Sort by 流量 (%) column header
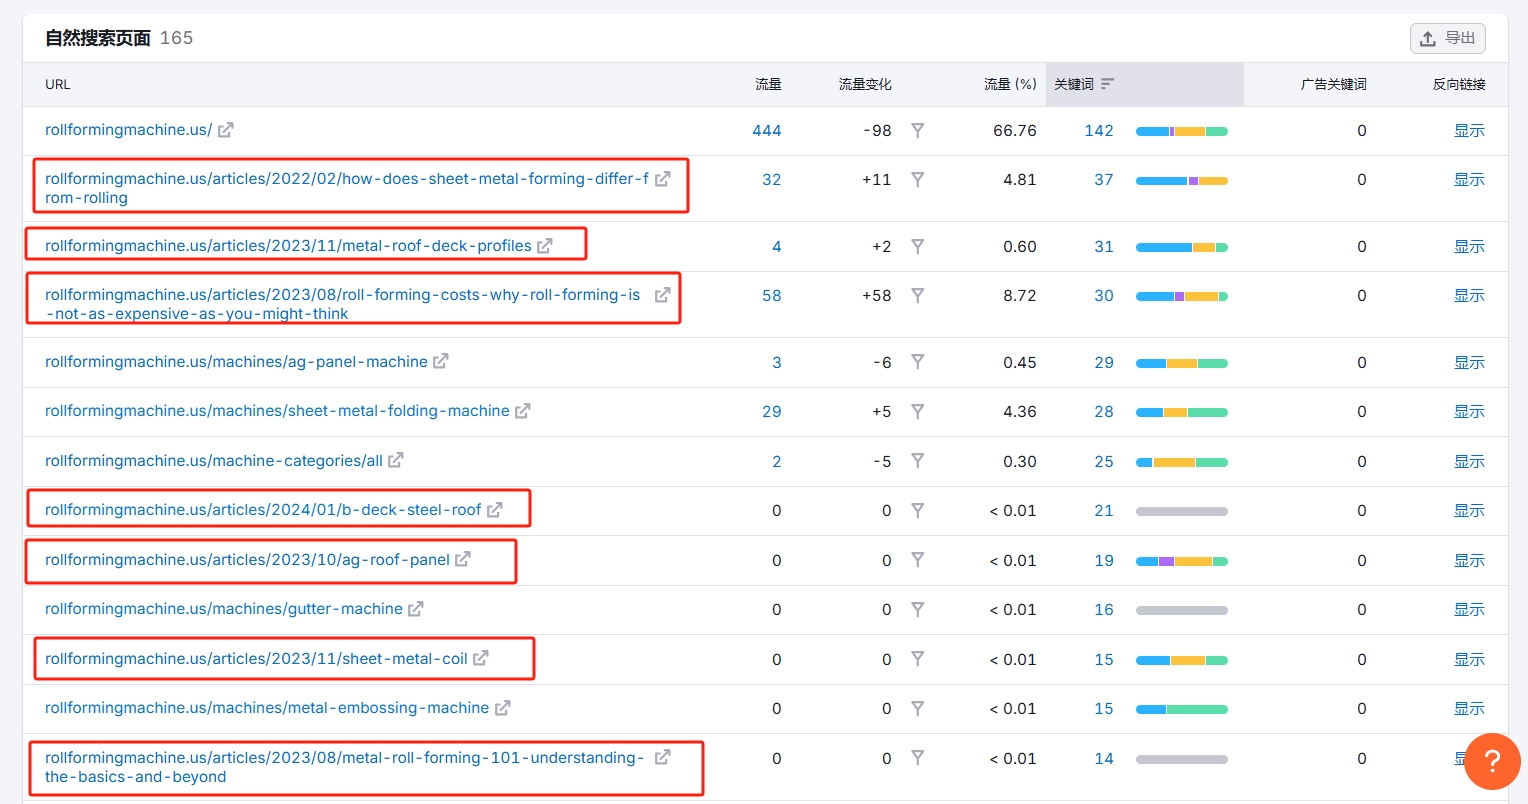Image resolution: width=1528 pixels, height=804 pixels. [1010, 84]
